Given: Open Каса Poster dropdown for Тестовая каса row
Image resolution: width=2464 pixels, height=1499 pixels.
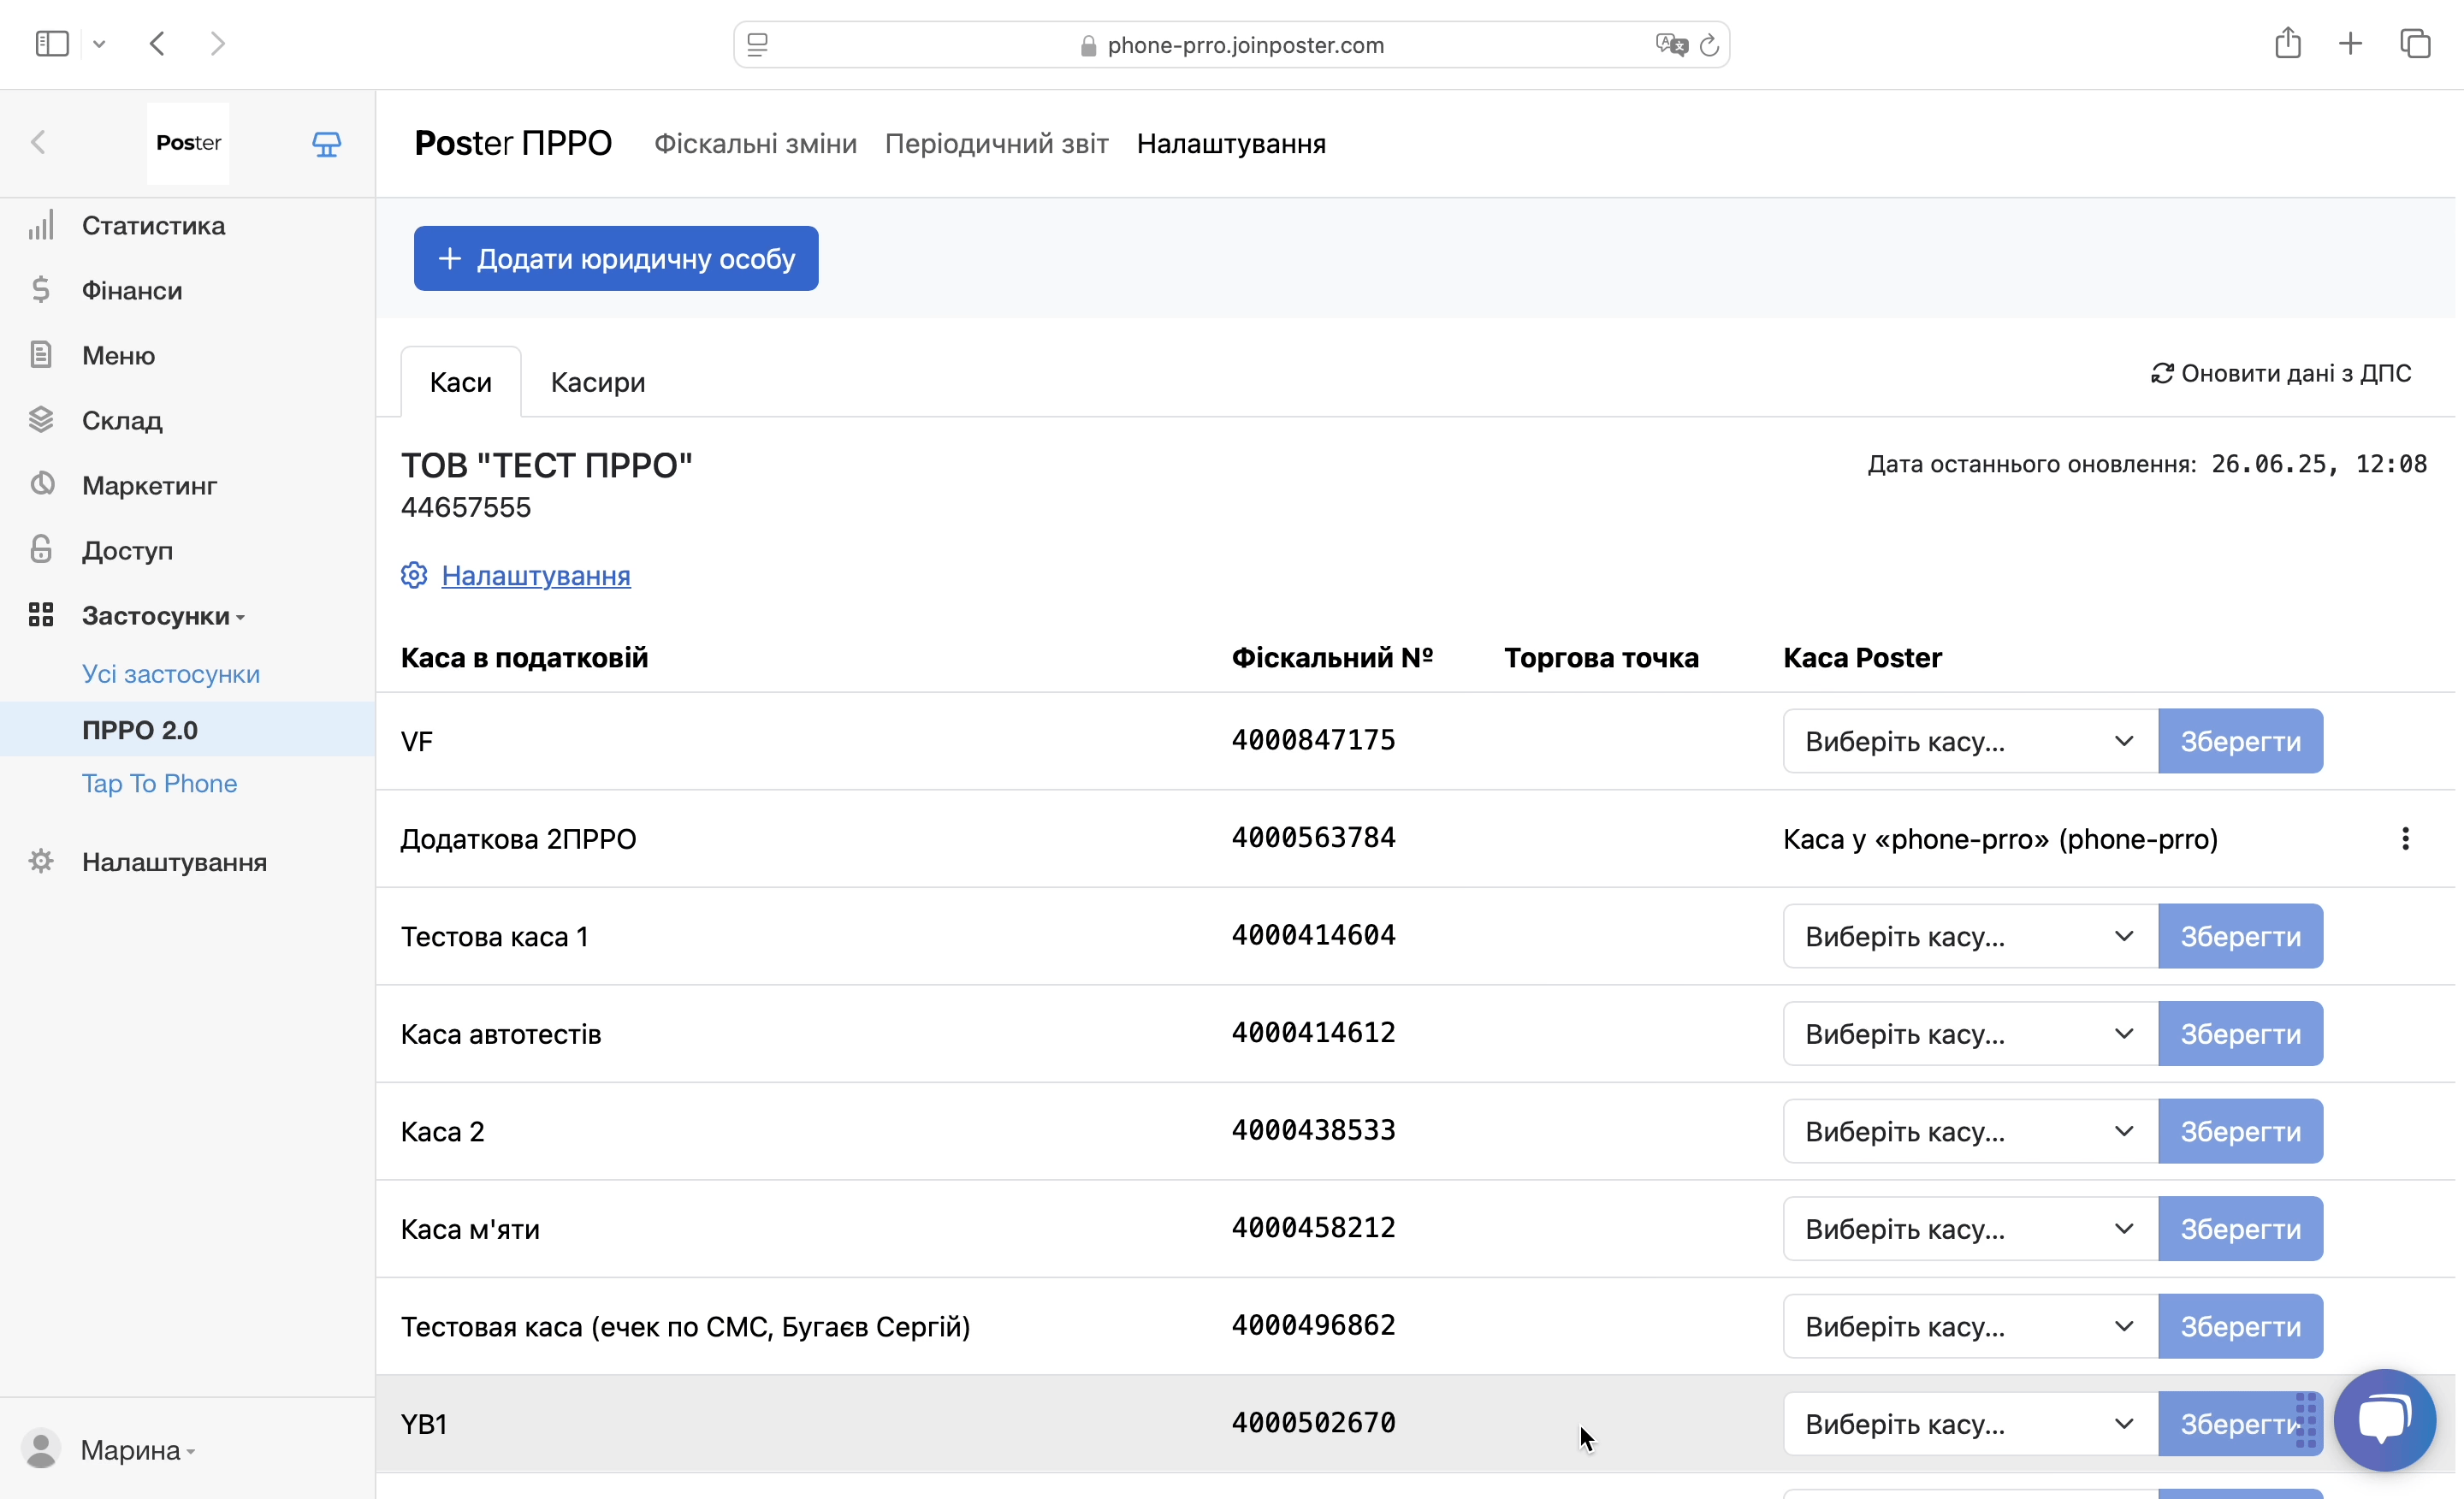Looking at the screenshot, I should click(1970, 1326).
